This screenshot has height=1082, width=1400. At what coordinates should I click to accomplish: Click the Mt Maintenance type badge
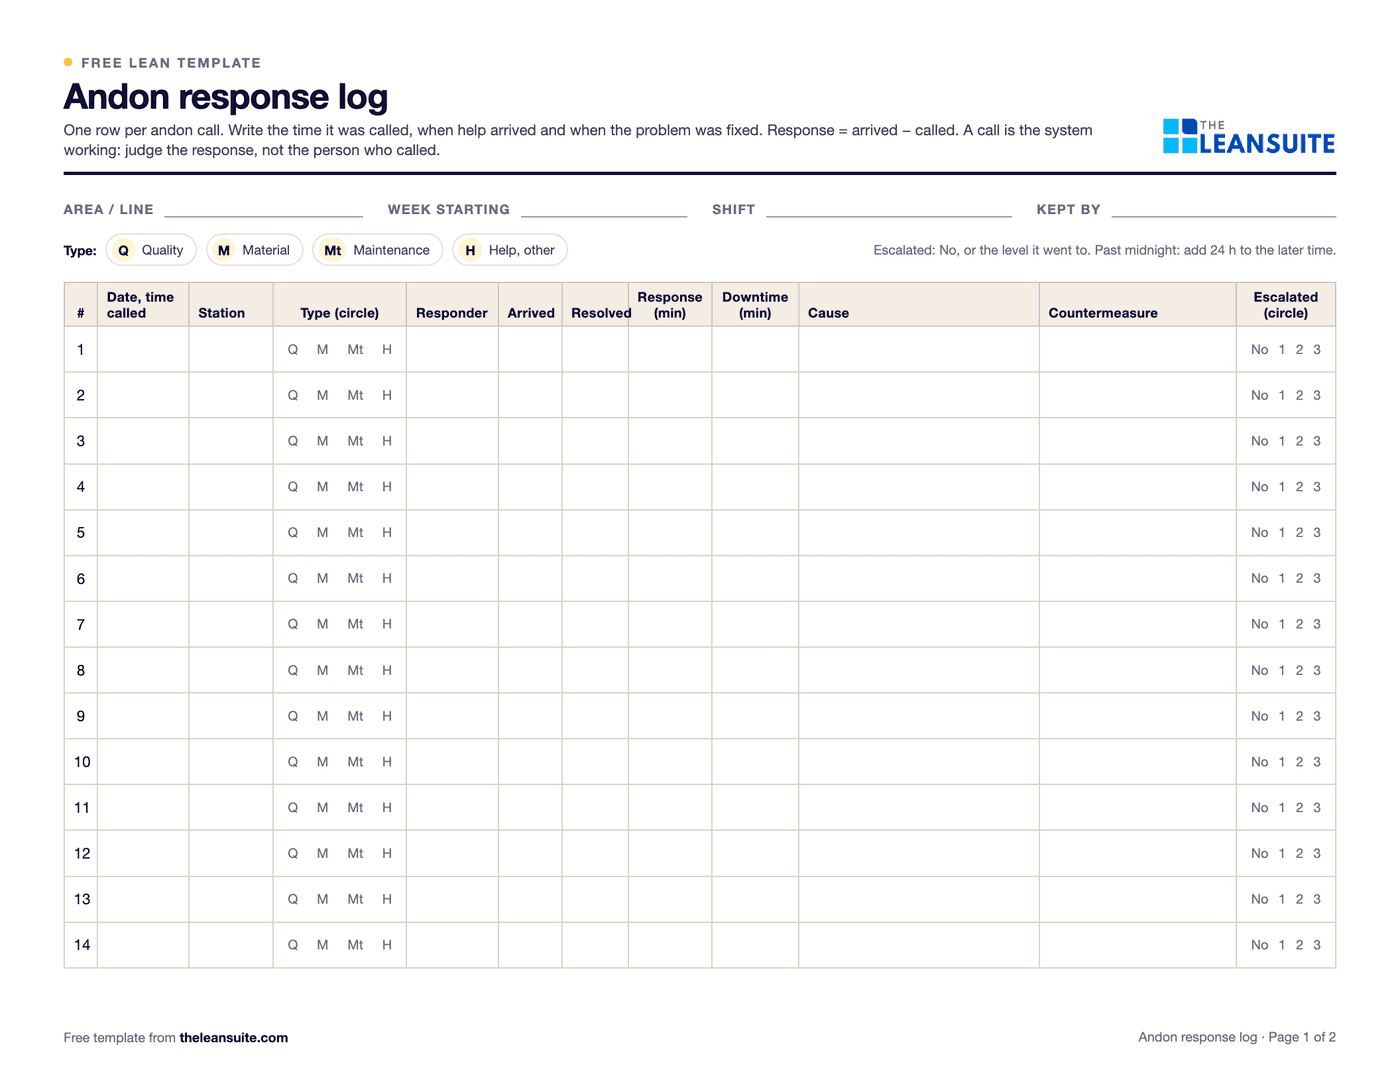coord(377,250)
